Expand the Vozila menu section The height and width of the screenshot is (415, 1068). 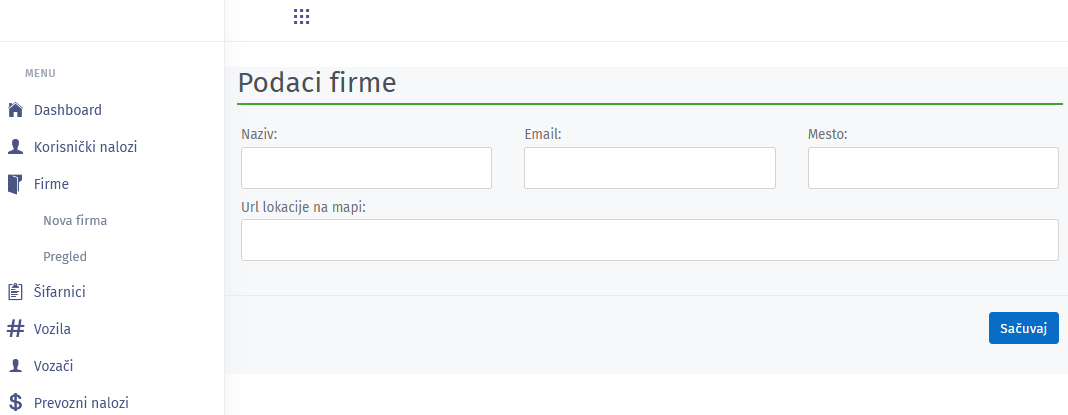(52, 328)
